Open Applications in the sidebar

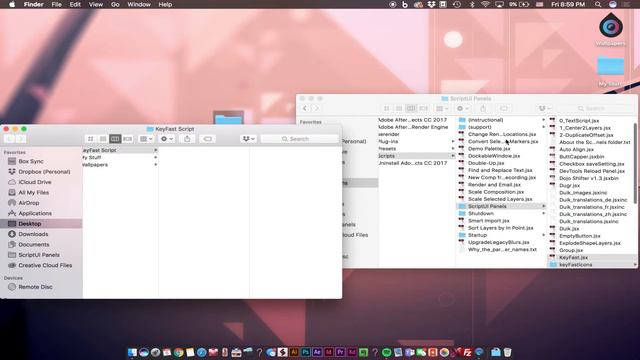(35, 213)
